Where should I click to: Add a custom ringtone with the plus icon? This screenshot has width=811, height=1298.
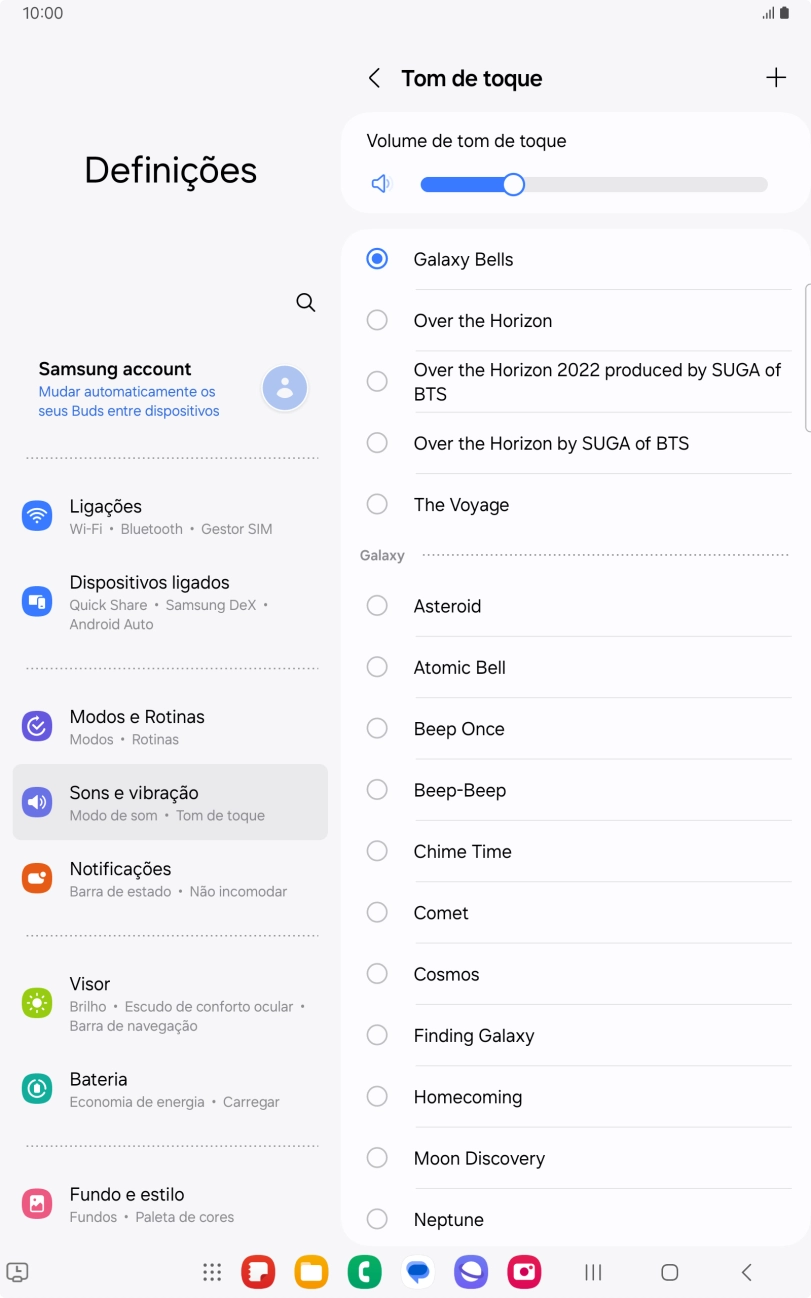coord(776,78)
